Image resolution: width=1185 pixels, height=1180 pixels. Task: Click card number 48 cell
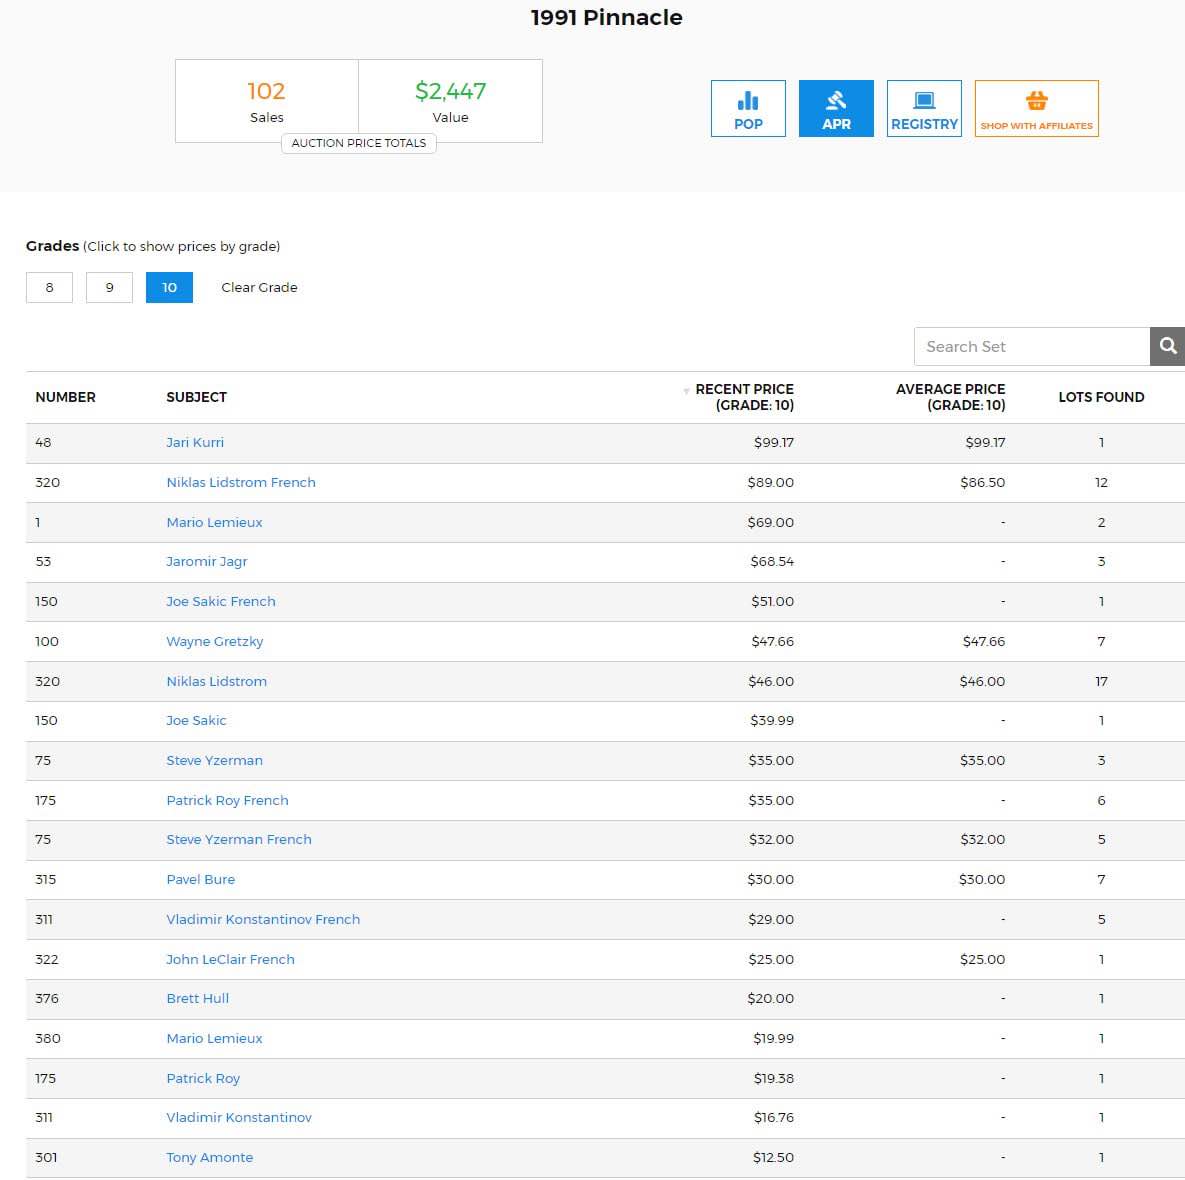[43, 442]
